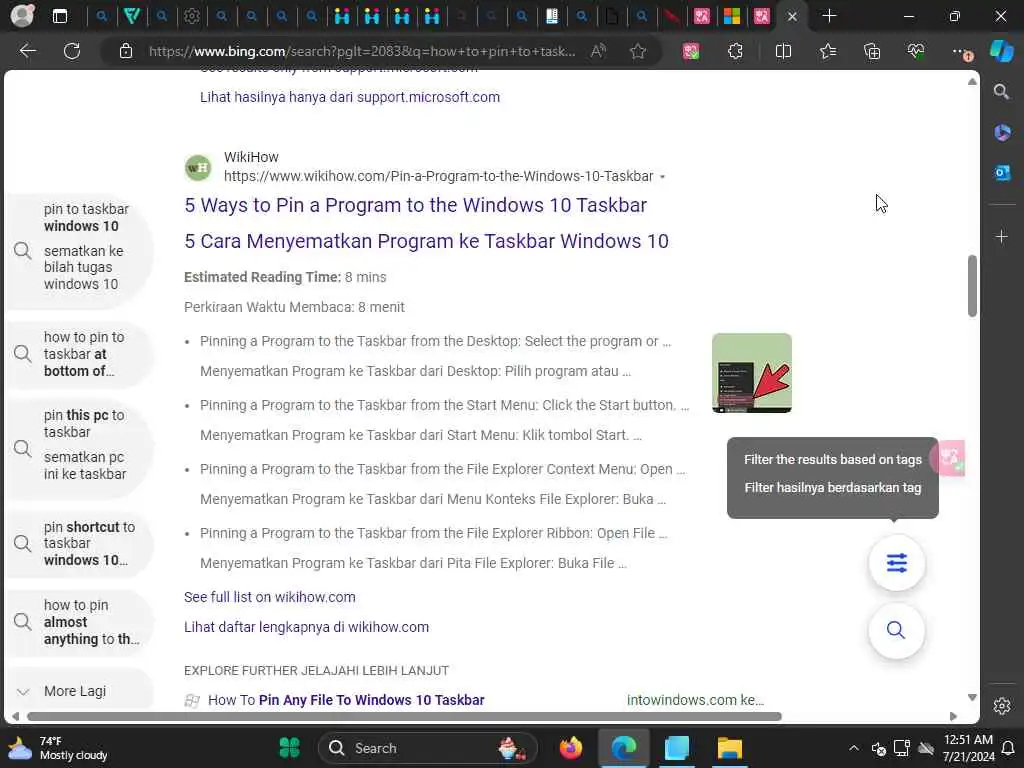Open sidebar settings gear
The image size is (1024, 768).
1002,705
